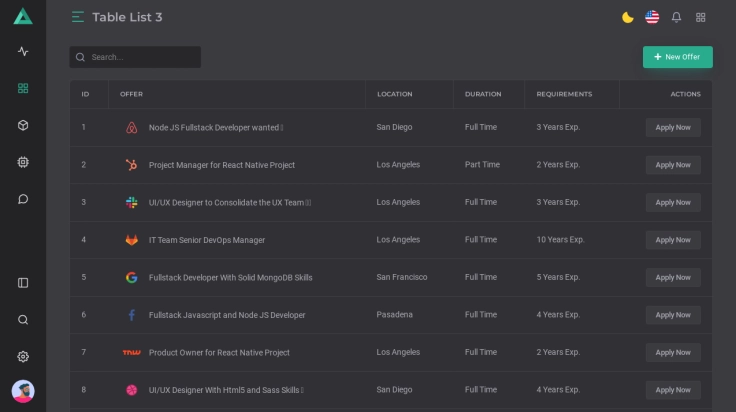Open the activity pulse sidebar icon

pos(23,51)
